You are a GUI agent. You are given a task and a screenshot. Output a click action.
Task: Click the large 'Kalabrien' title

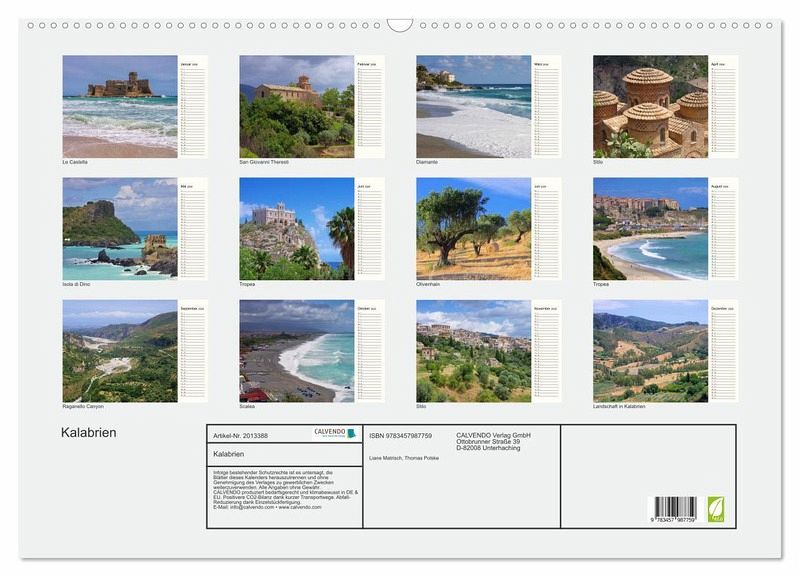[x=89, y=433]
